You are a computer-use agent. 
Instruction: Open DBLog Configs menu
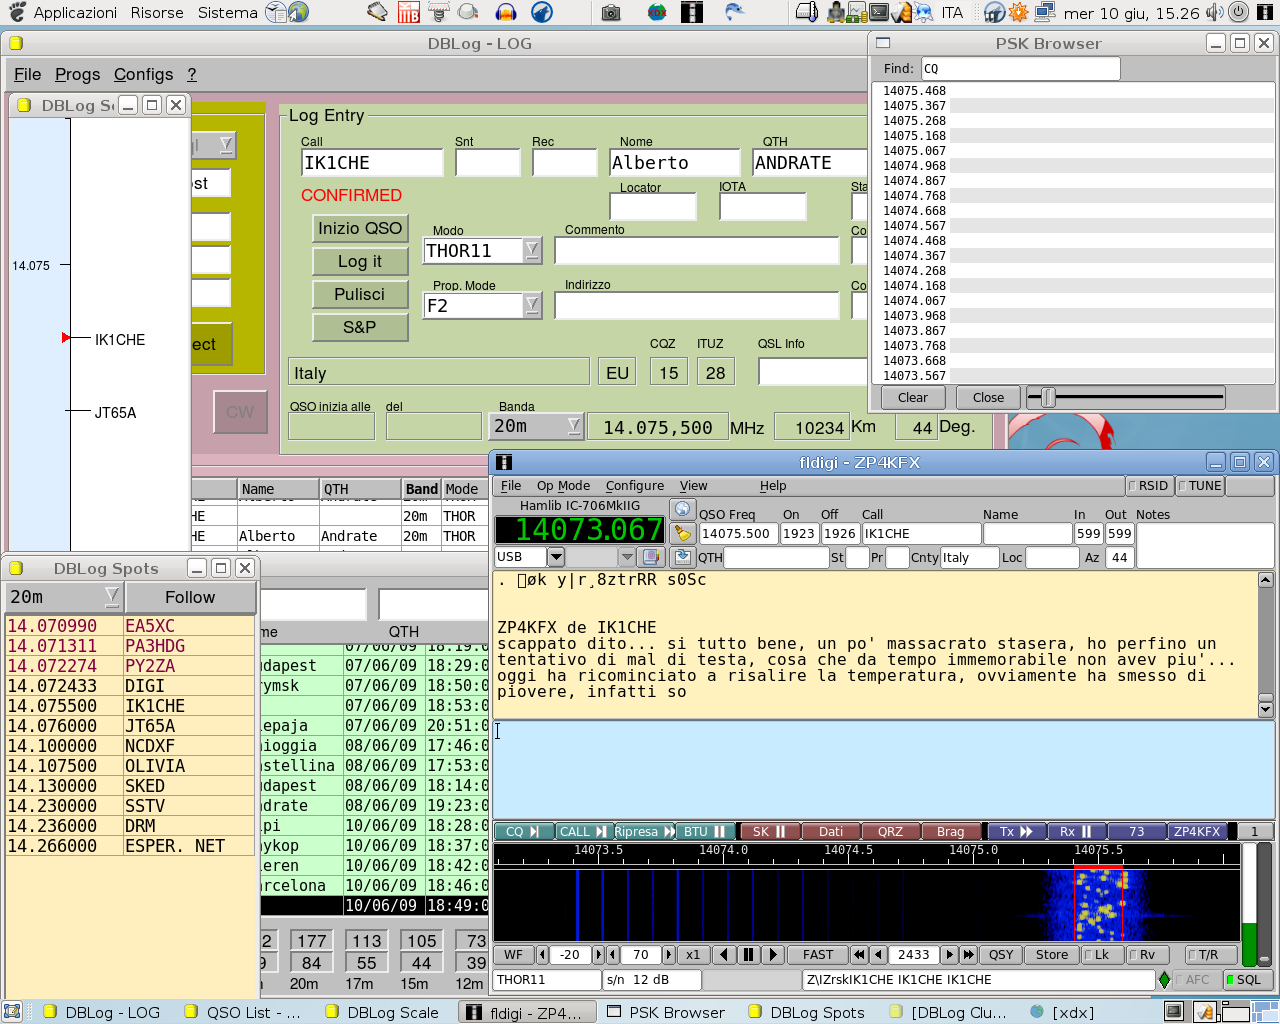(x=143, y=74)
